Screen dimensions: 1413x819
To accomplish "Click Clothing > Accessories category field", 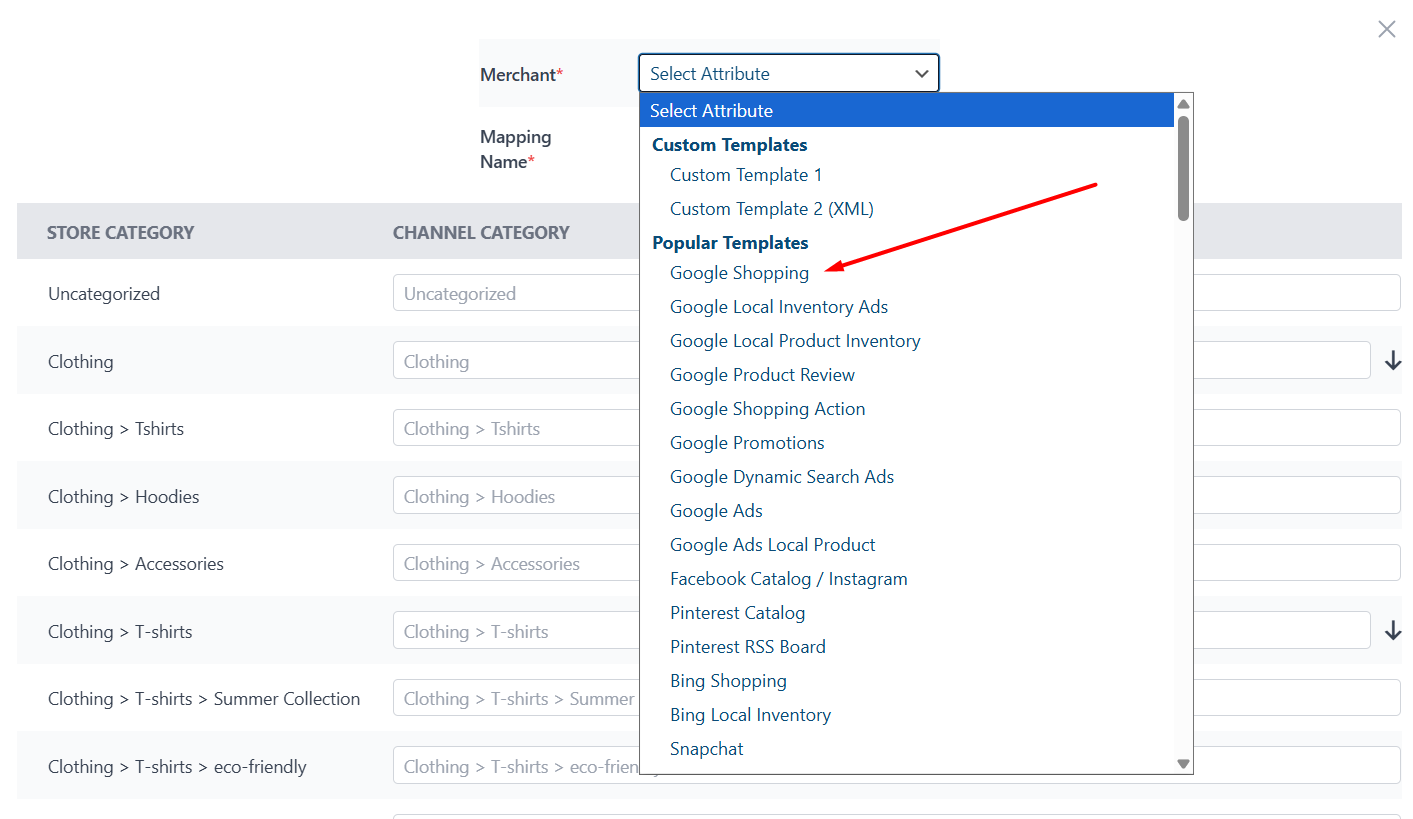I will [896, 563].
